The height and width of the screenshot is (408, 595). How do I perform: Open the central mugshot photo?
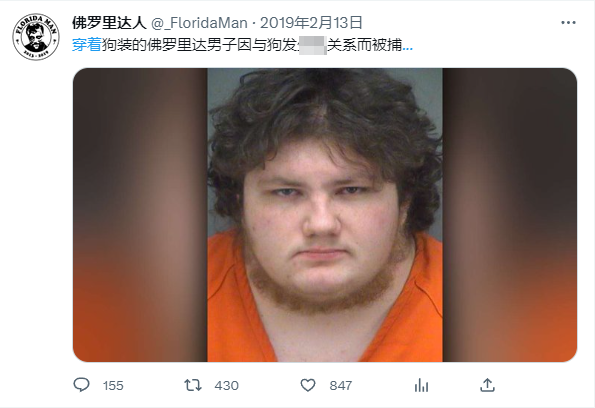(x=325, y=215)
